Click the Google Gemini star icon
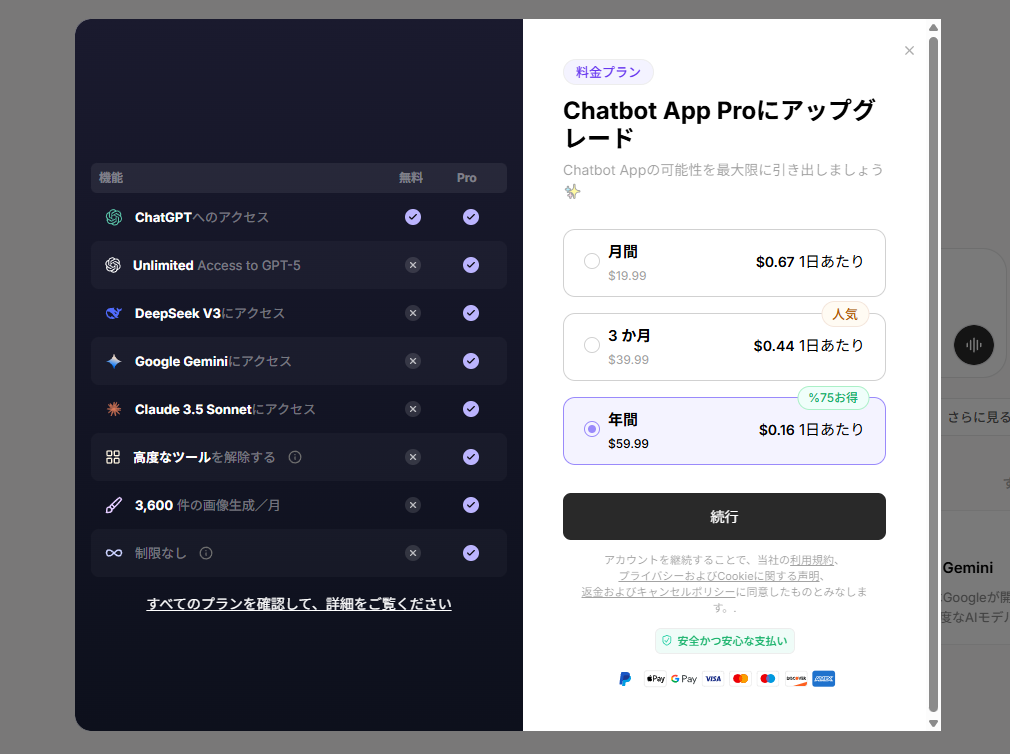Viewport: 1010px width, 754px height. (x=114, y=361)
